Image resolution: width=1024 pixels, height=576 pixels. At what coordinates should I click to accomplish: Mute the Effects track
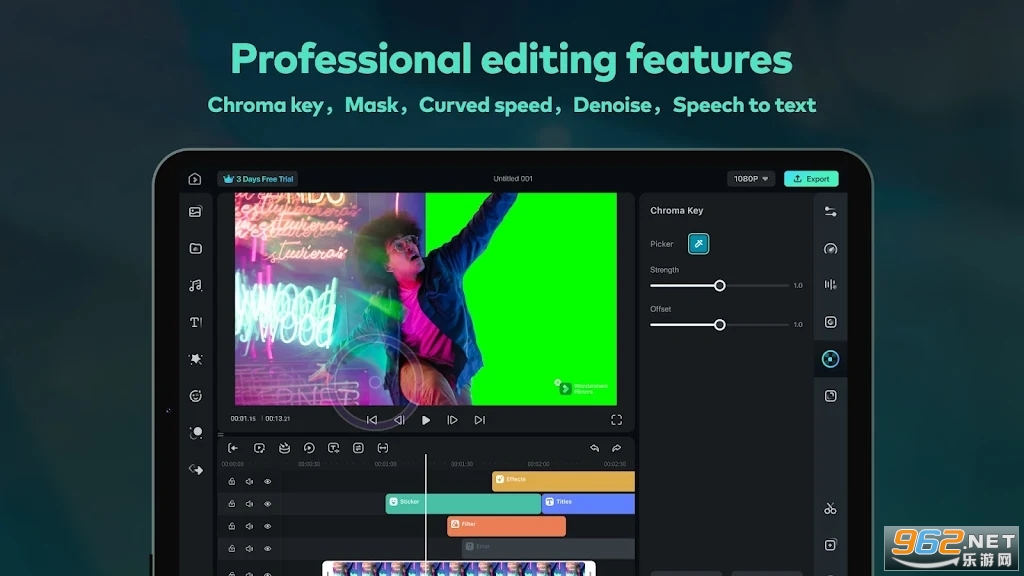(249, 481)
